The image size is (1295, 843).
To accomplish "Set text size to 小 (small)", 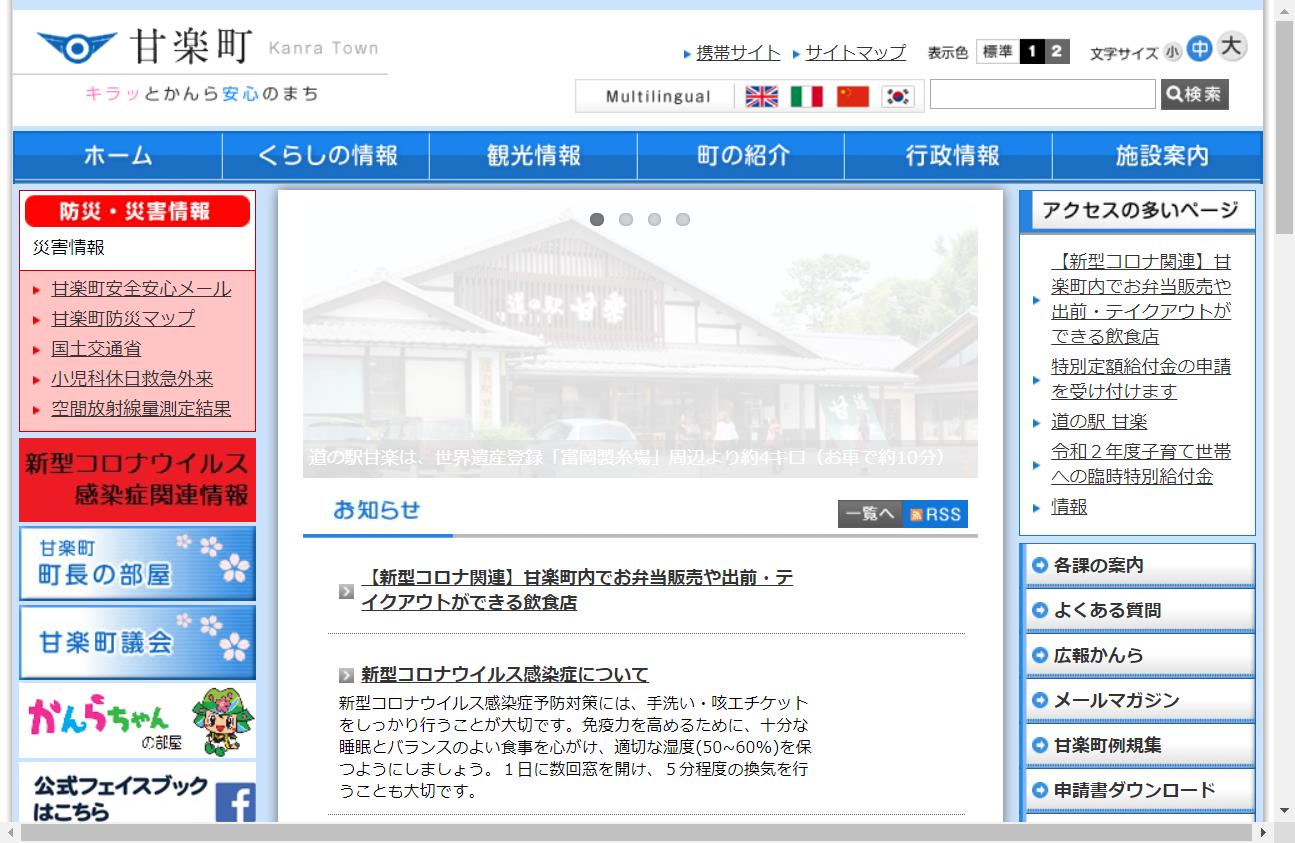I will 1171,52.
